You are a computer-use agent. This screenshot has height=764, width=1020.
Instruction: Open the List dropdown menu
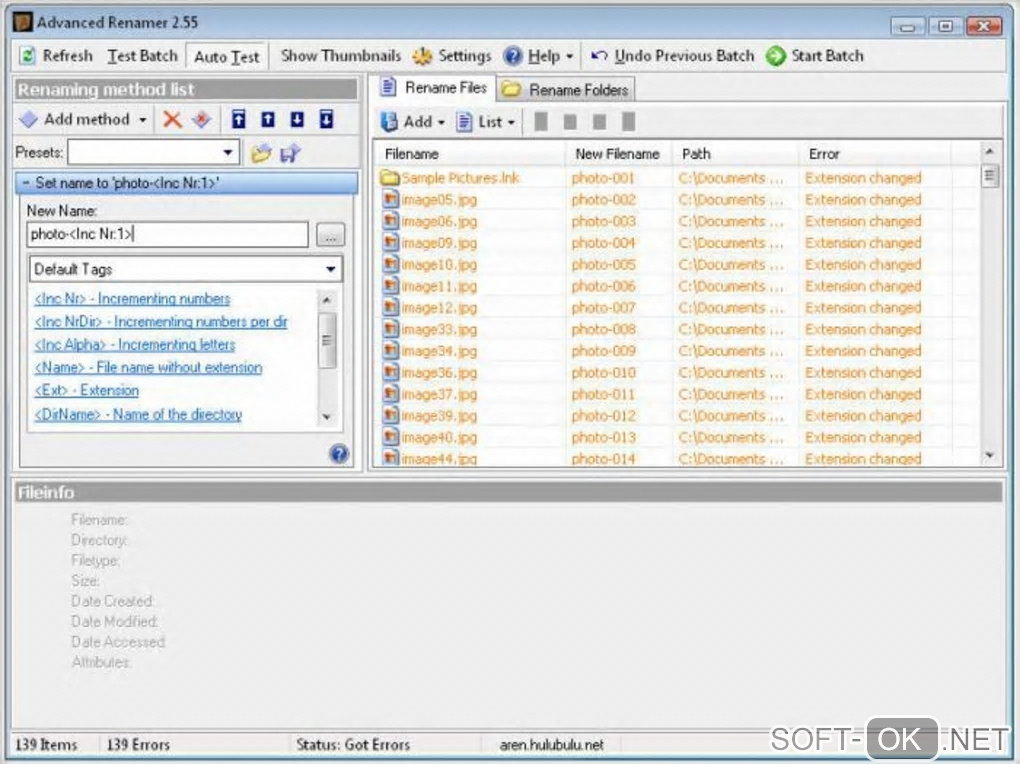pyautogui.click(x=485, y=122)
